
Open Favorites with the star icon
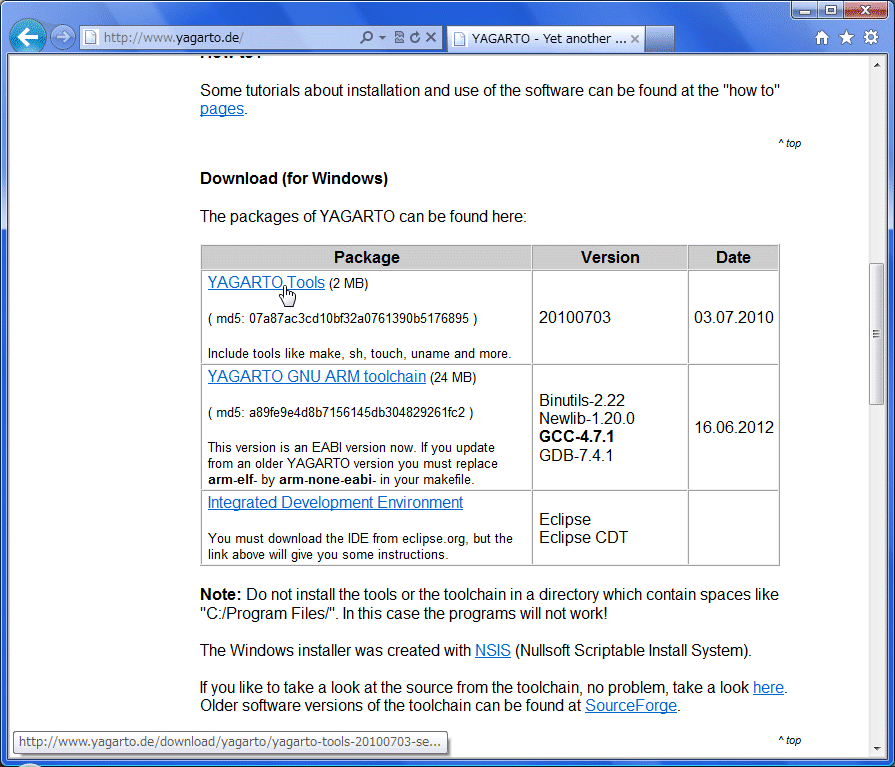pos(846,38)
